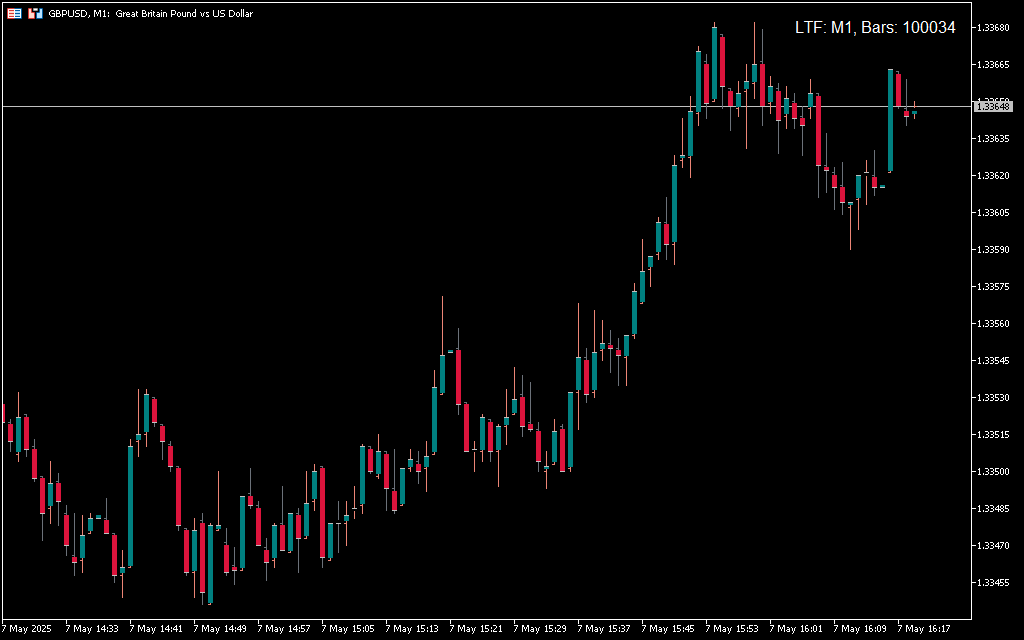1024x640 pixels.
Task: Click the current price tag 1.33648
Action: click(x=993, y=106)
